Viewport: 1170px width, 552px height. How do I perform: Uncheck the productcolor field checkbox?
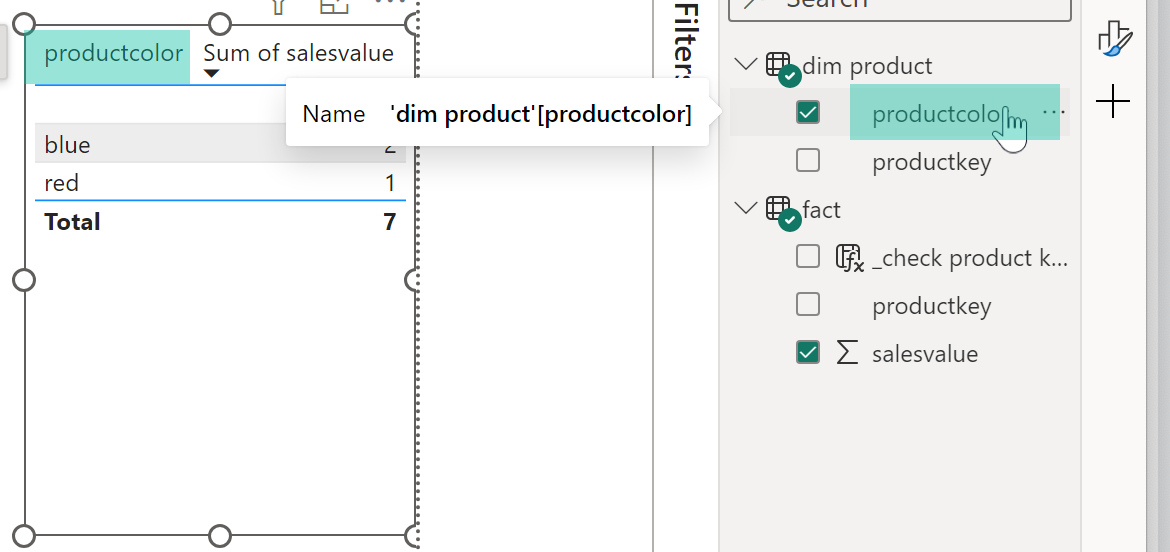(x=808, y=113)
